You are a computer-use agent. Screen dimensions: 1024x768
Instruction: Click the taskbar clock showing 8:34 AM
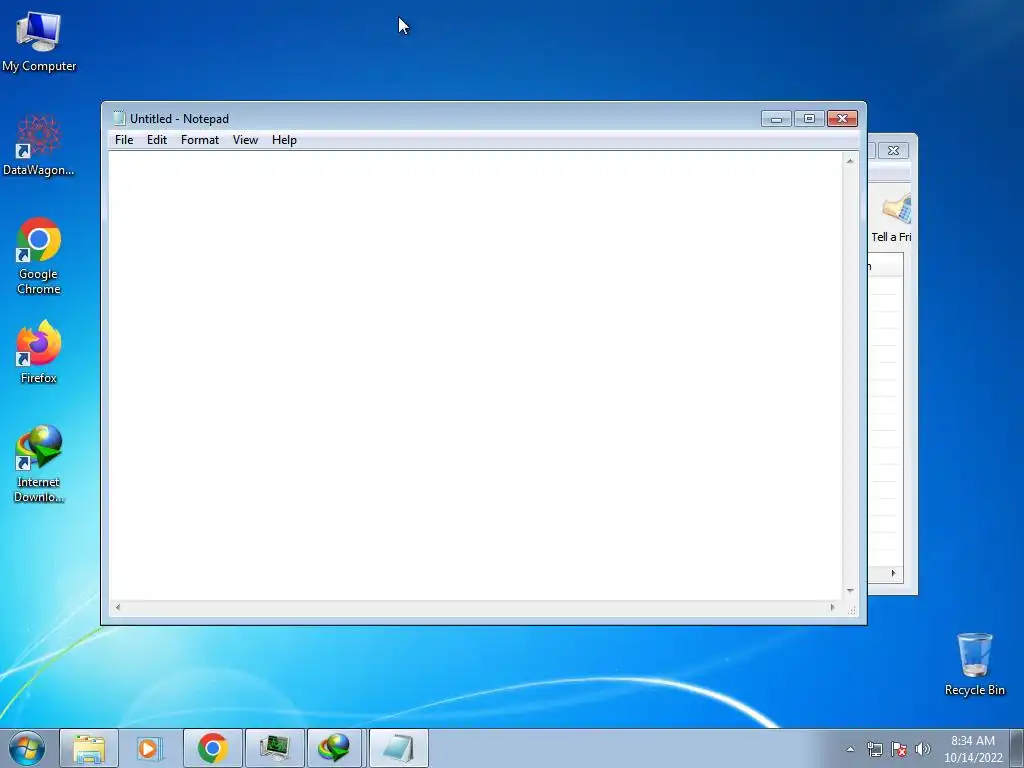[x=973, y=749]
